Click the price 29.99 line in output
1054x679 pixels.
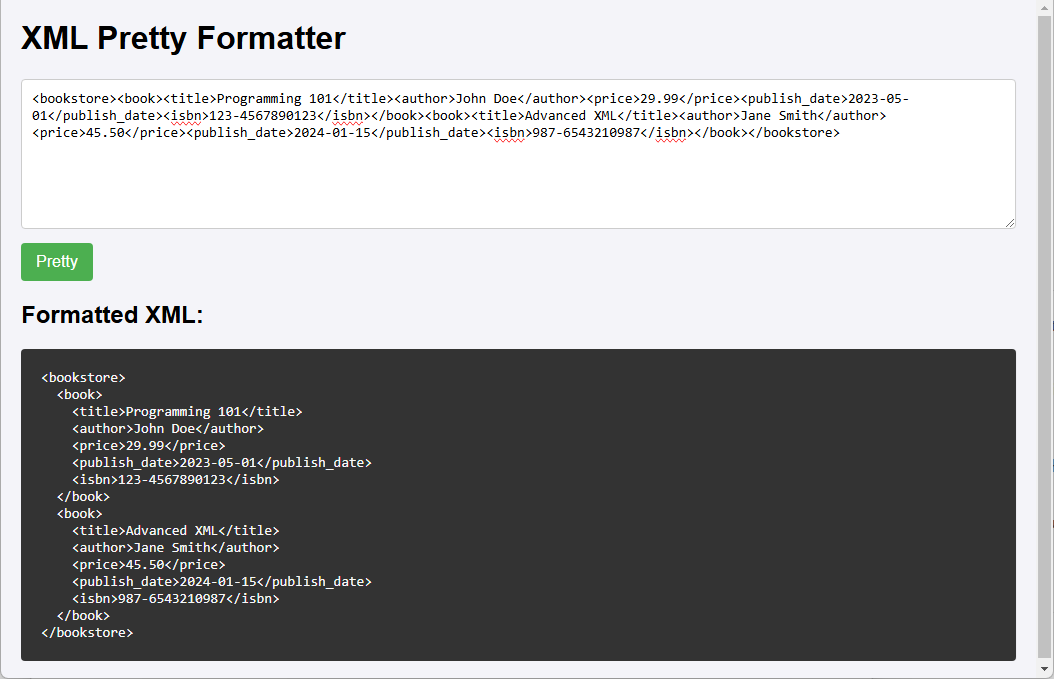point(149,446)
